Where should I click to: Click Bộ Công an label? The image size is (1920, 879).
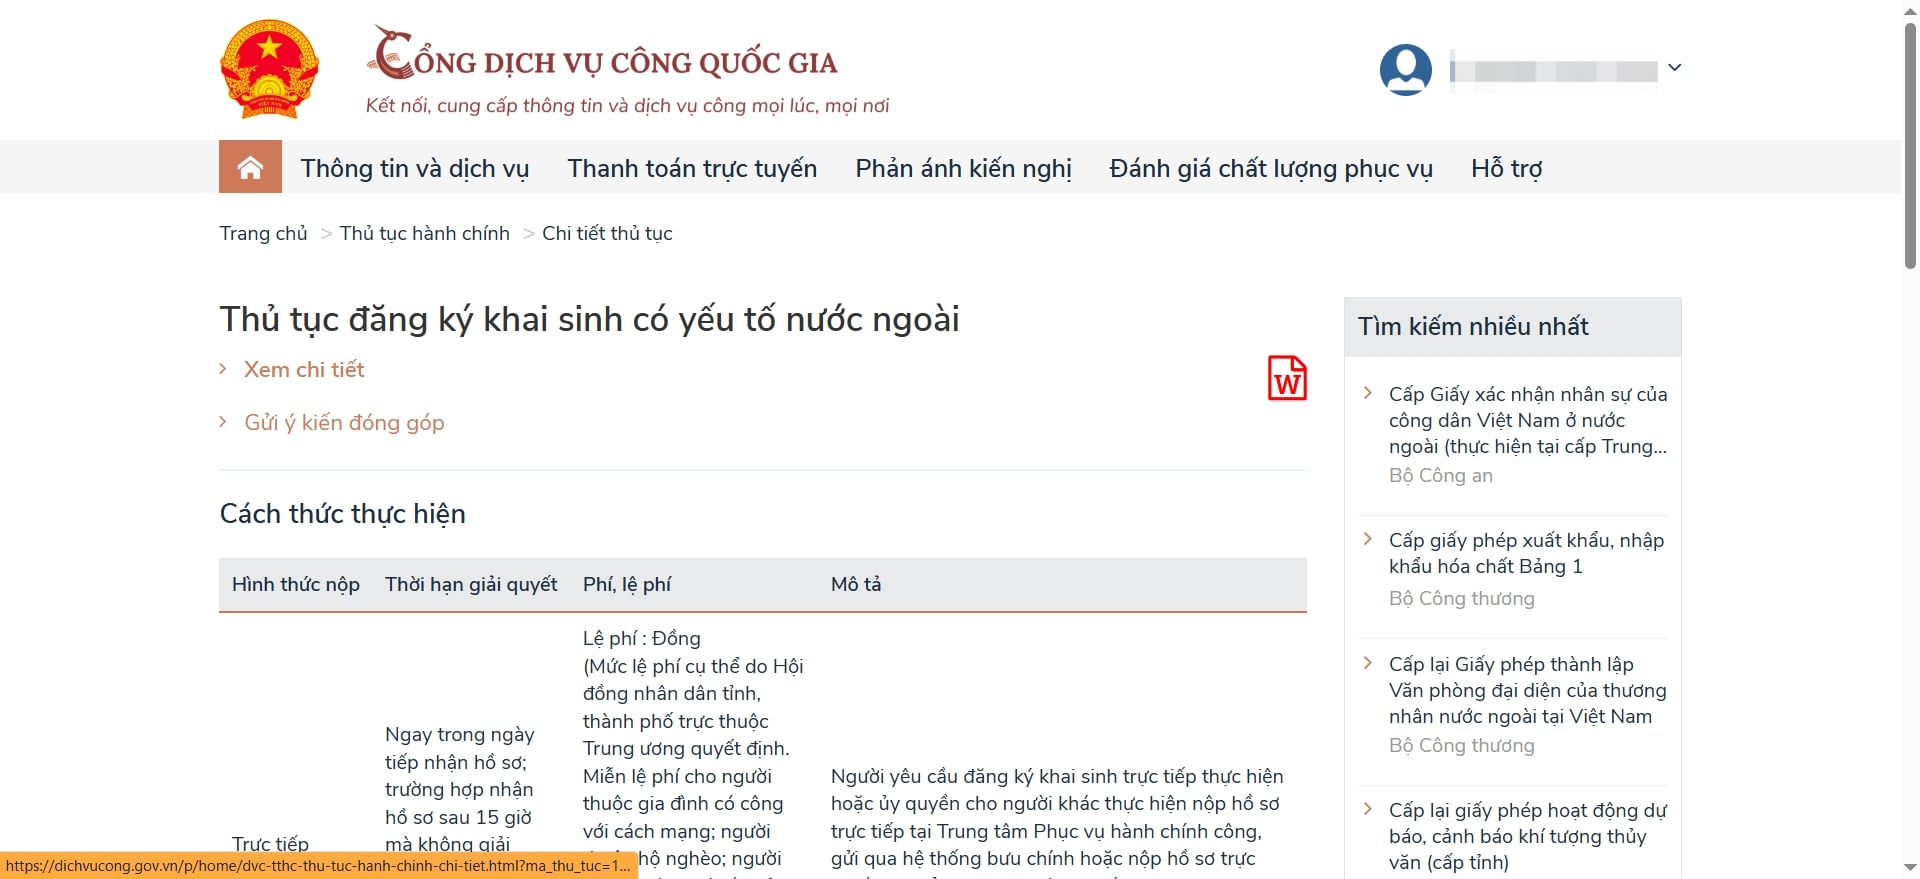[x=1441, y=475]
